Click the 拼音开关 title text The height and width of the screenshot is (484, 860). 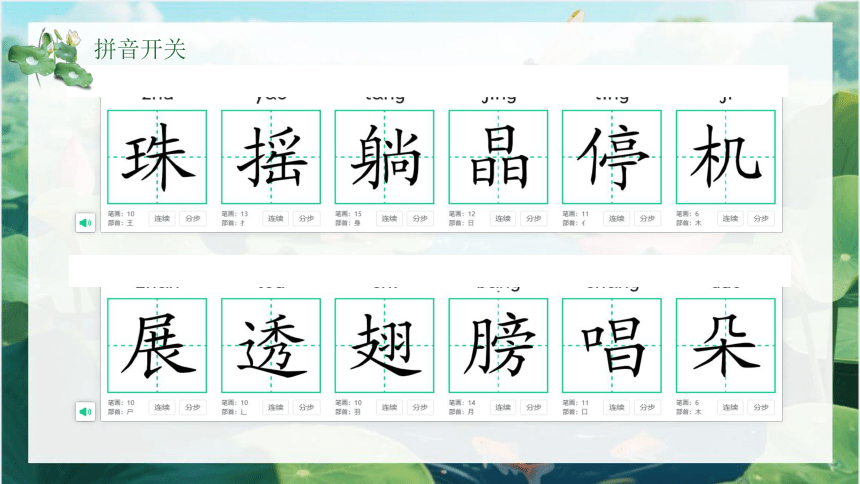click(x=140, y=49)
